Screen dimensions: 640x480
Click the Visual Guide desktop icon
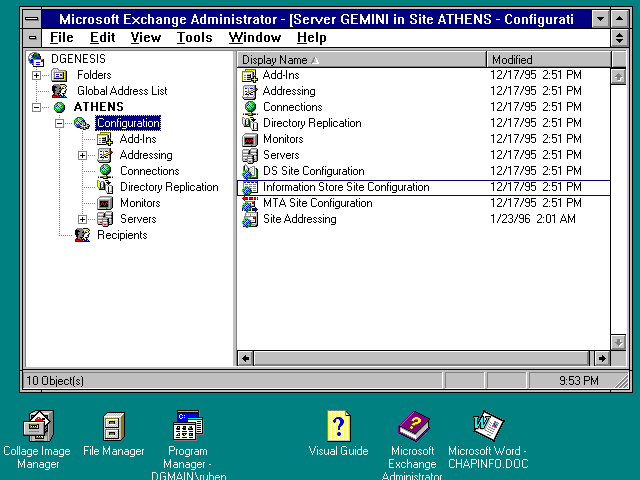click(x=338, y=426)
